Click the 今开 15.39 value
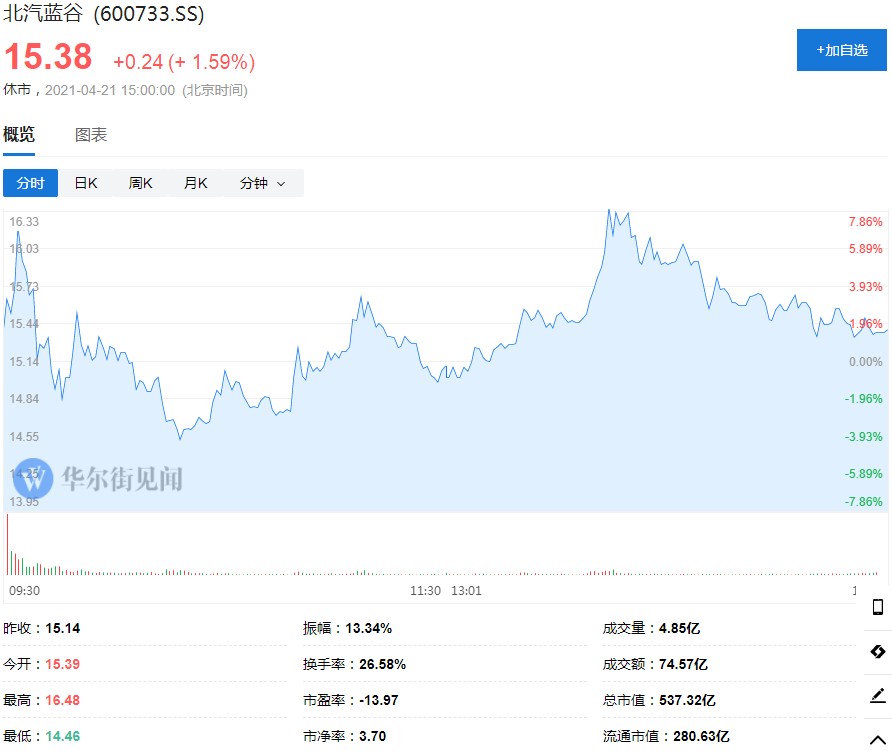The image size is (892, 751). click(x=63, y=664)
